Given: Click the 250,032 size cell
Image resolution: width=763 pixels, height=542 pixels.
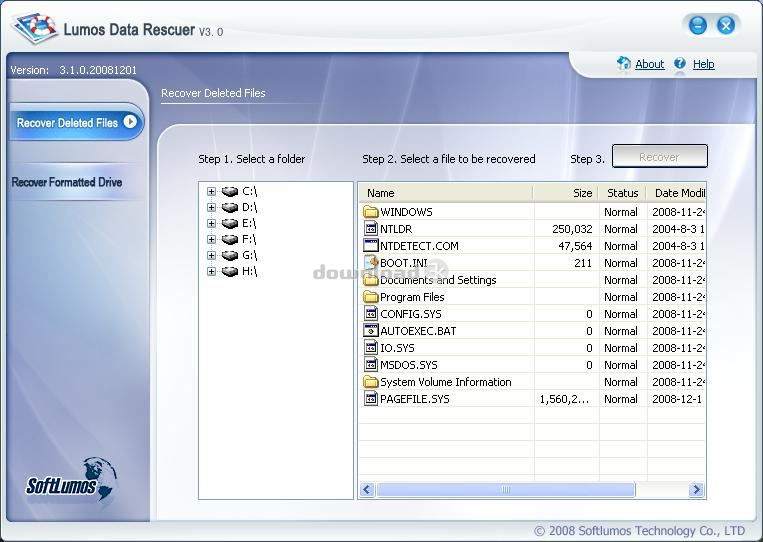Looking at the screenshot, I should click(572, 229).
